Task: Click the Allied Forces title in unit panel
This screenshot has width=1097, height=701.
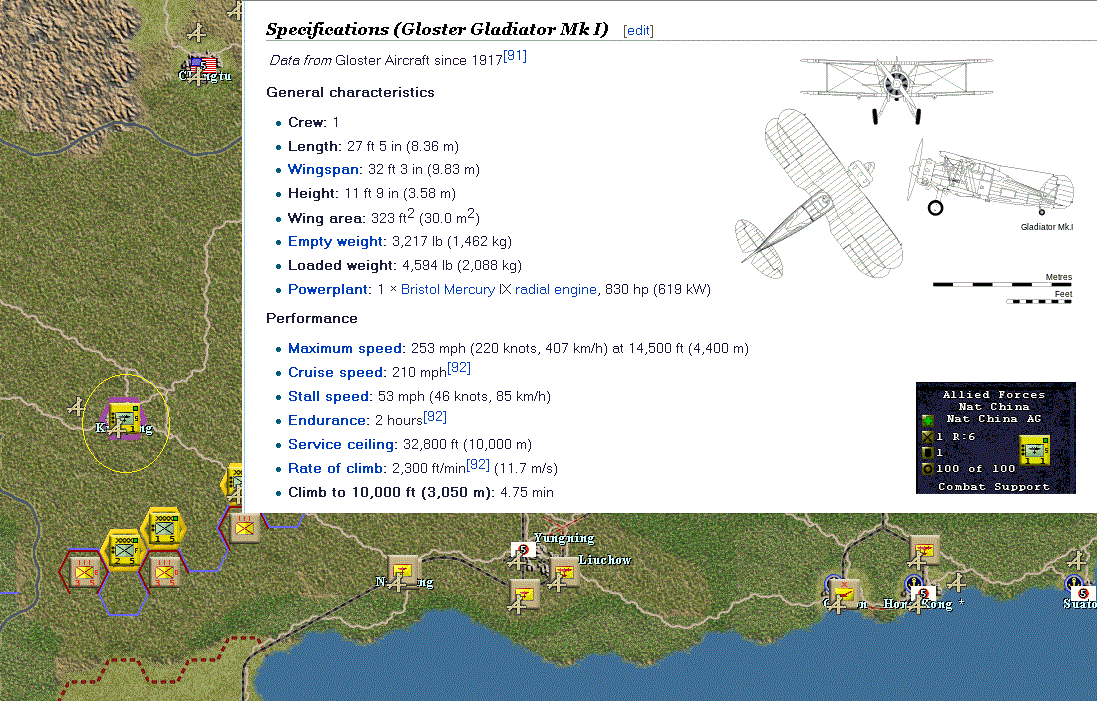Action: click(x=993, y=395)
